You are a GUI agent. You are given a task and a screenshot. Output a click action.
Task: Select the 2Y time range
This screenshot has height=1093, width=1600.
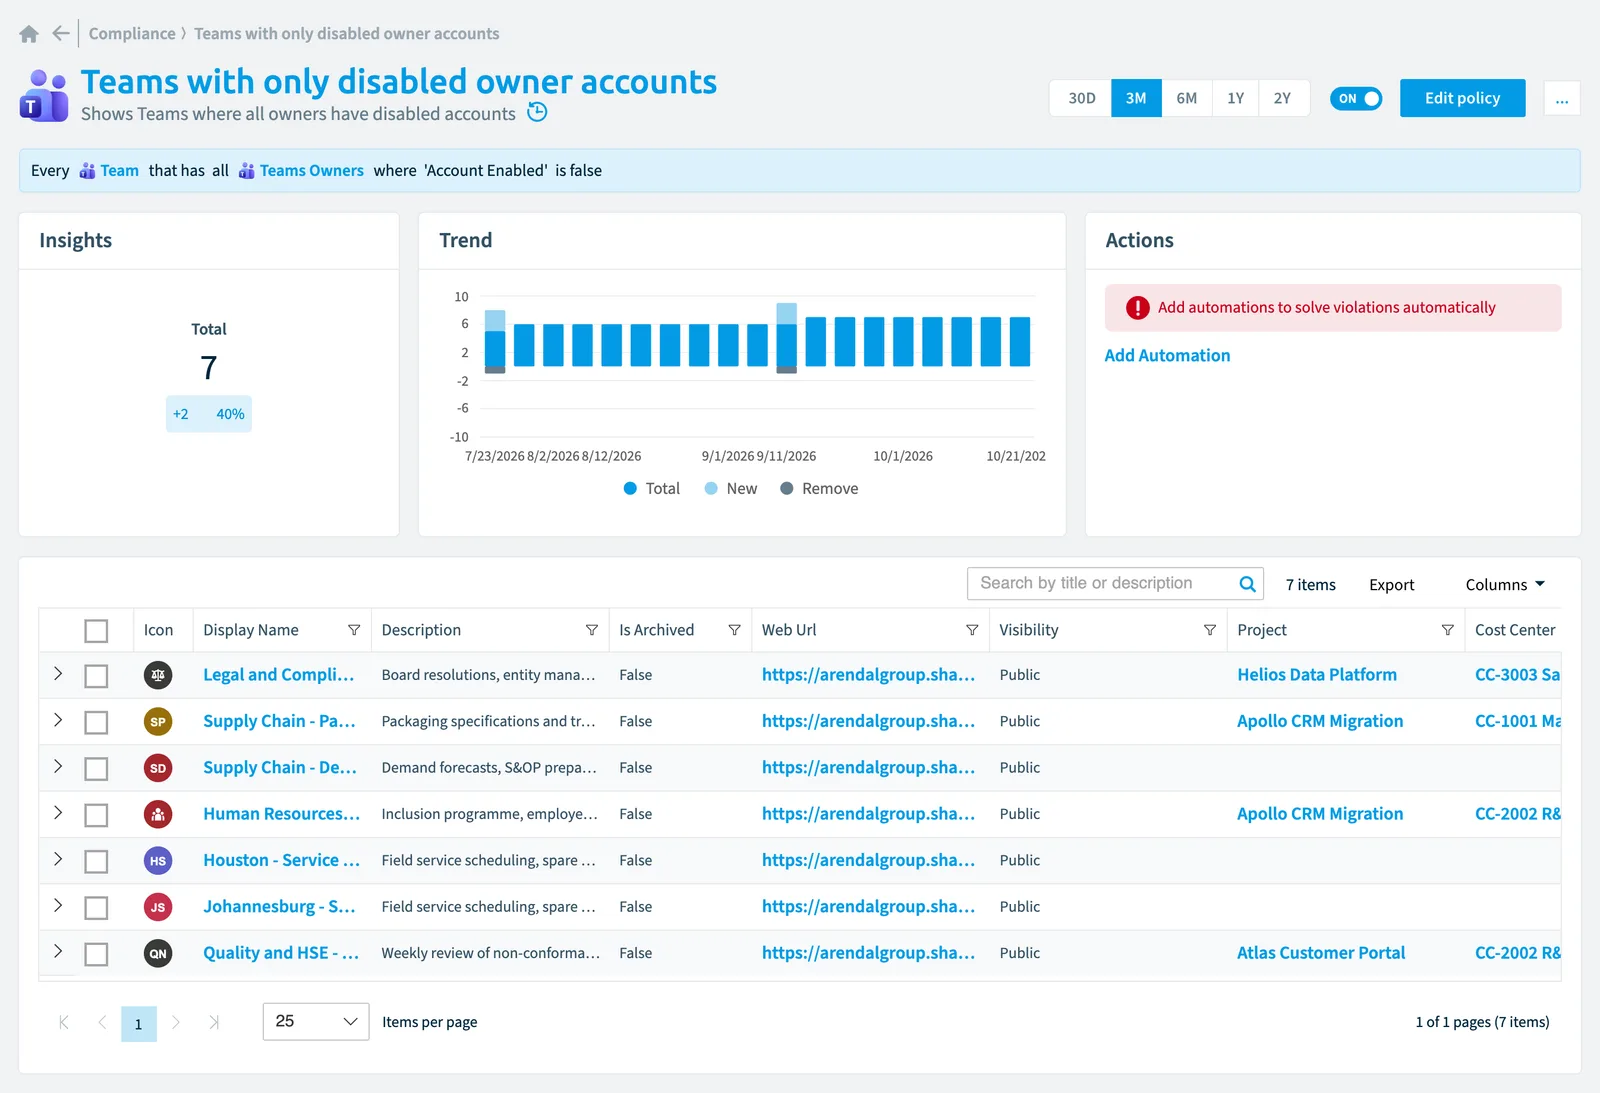(x=1283, y=98)
